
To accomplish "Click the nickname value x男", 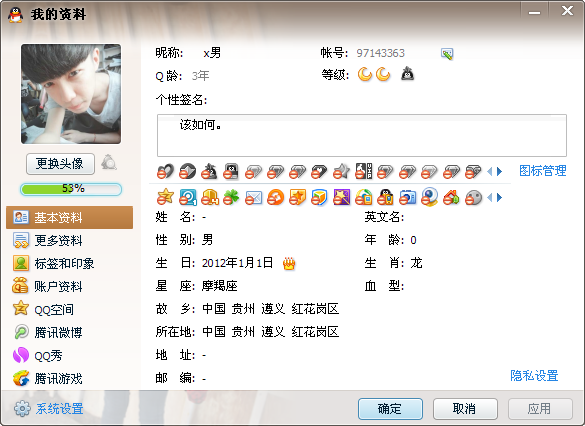I will point(212,53).
